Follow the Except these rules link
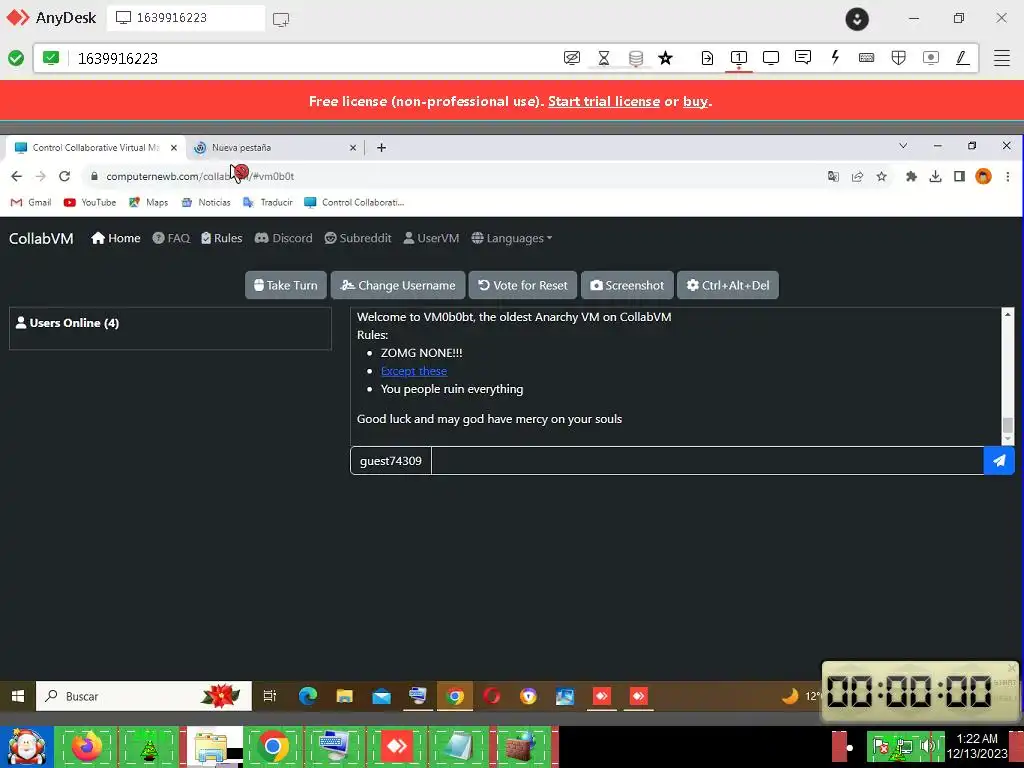This screenshot has height=768, width=1024. click(414, 371)
